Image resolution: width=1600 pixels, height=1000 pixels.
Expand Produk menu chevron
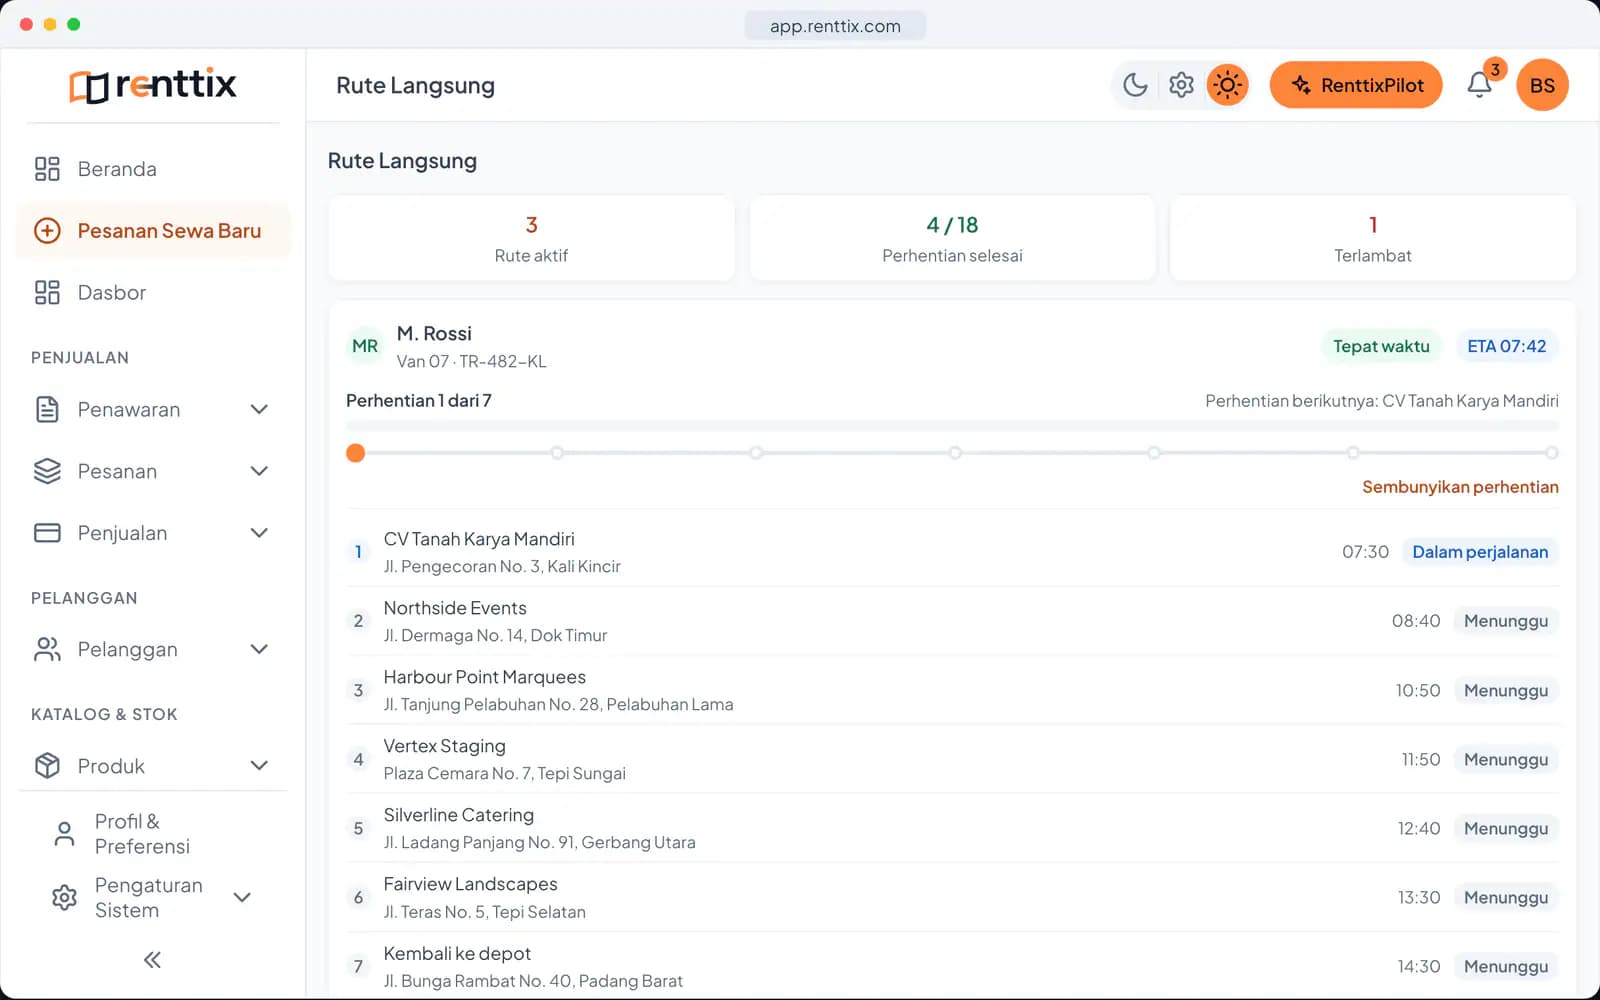click(259, 765)
